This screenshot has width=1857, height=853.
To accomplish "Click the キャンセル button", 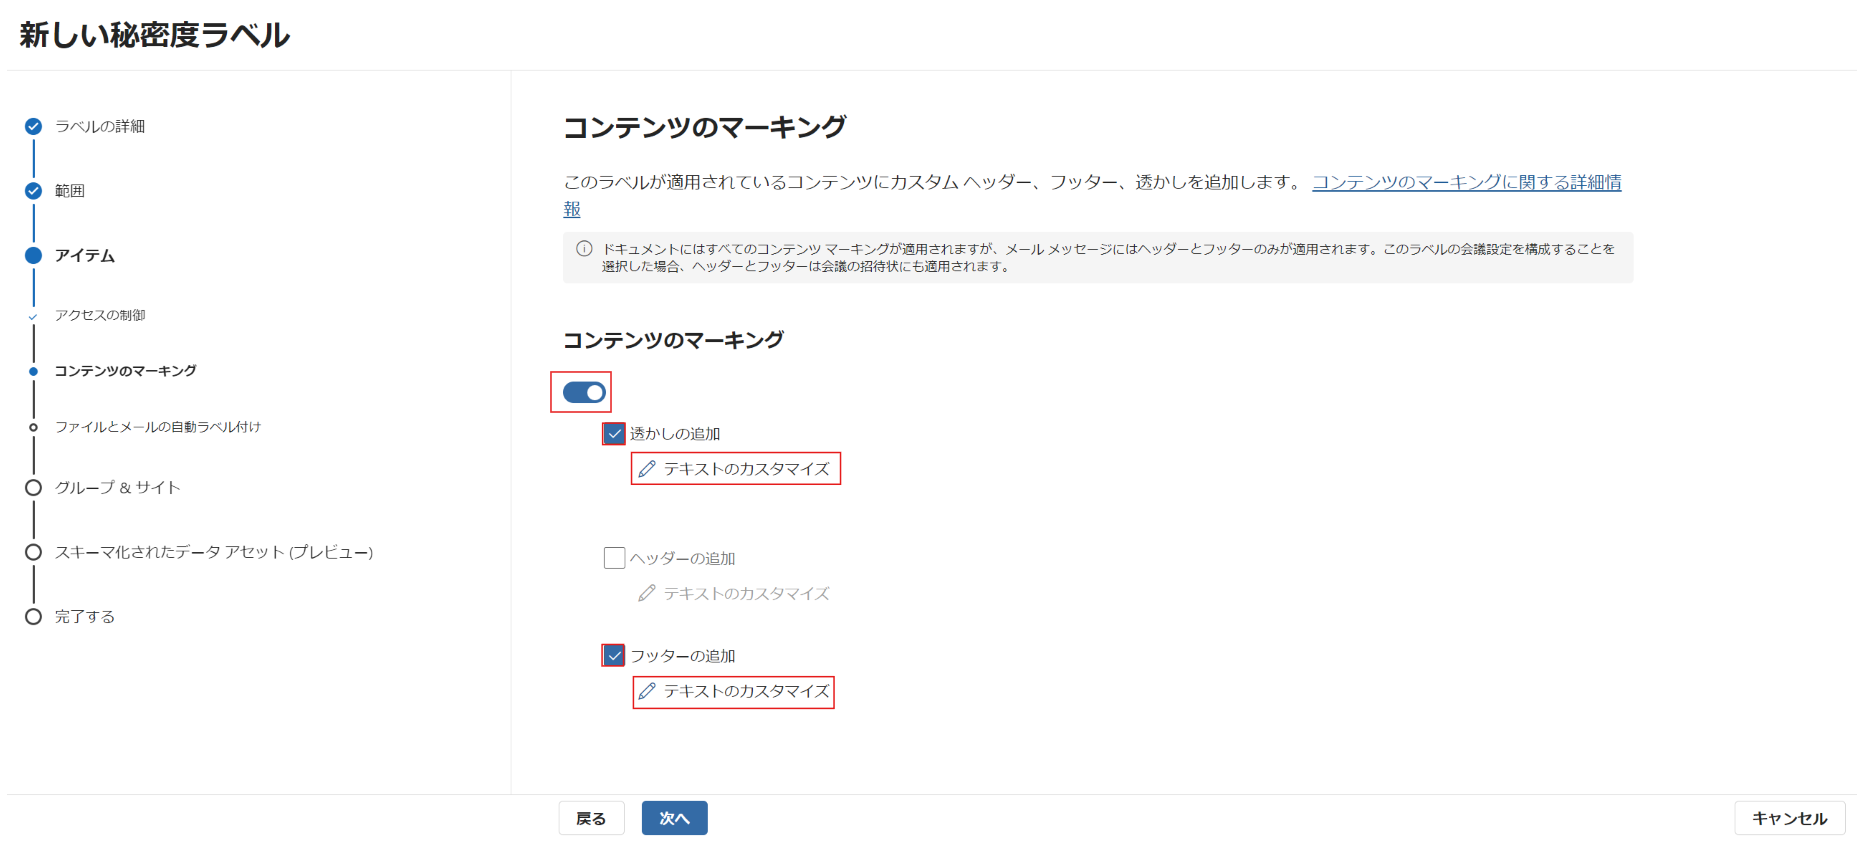I will [x=1789, y=818].
